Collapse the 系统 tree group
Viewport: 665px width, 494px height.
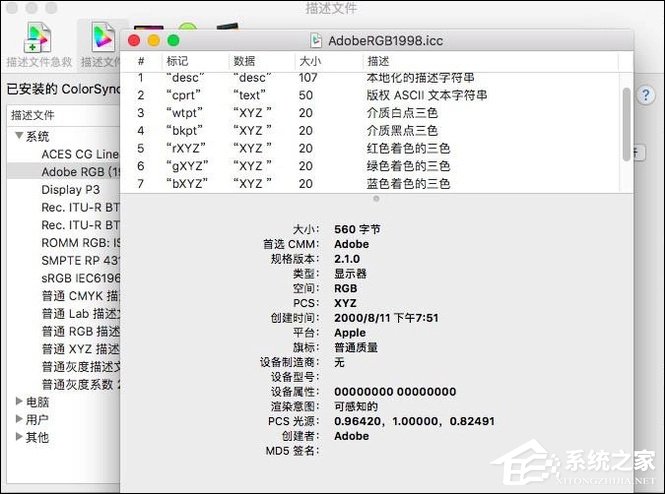(x=19, y=136)
